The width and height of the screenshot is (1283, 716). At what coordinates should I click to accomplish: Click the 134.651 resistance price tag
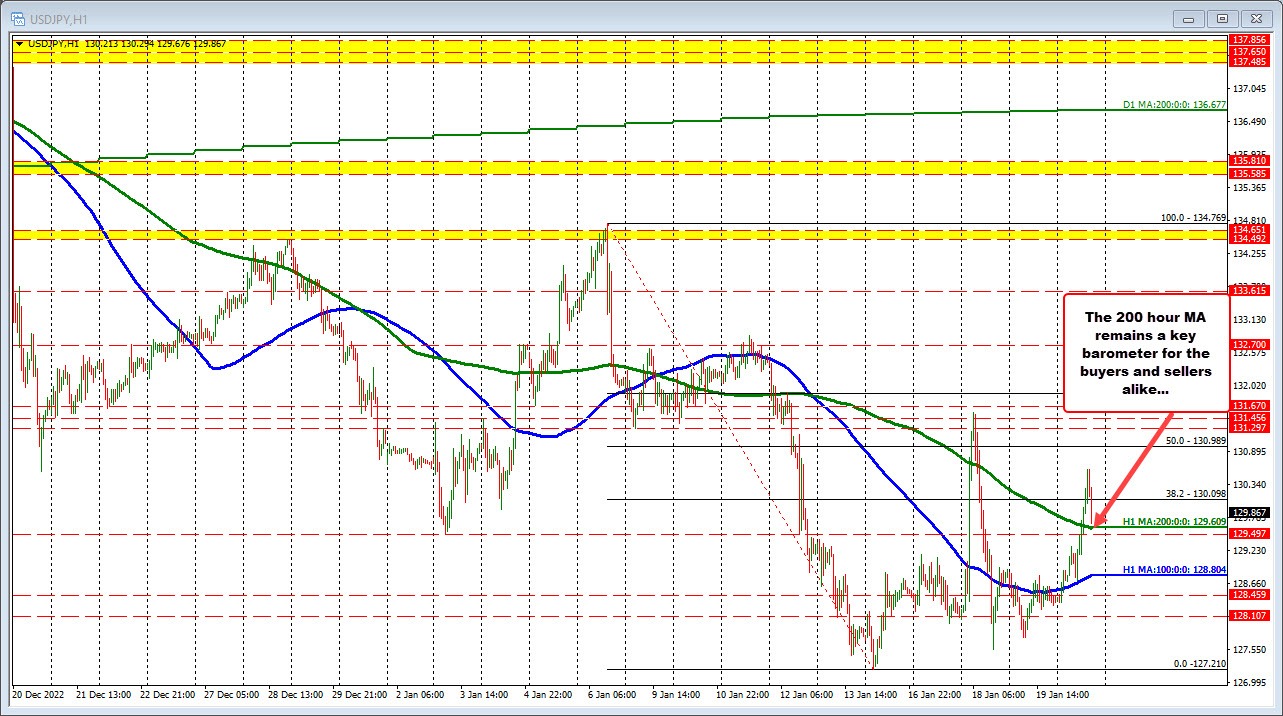(x=1250, y=230)
